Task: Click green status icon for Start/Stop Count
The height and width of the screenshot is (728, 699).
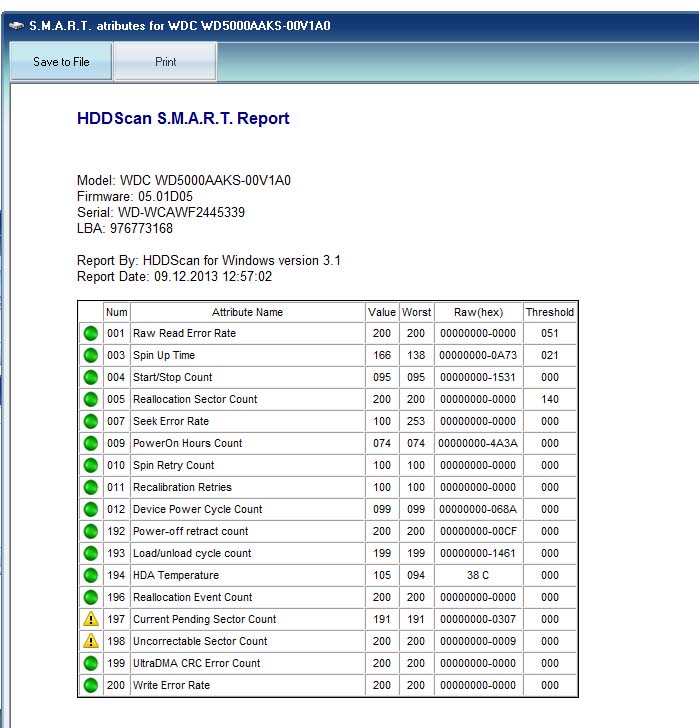Action: (91, 377)
